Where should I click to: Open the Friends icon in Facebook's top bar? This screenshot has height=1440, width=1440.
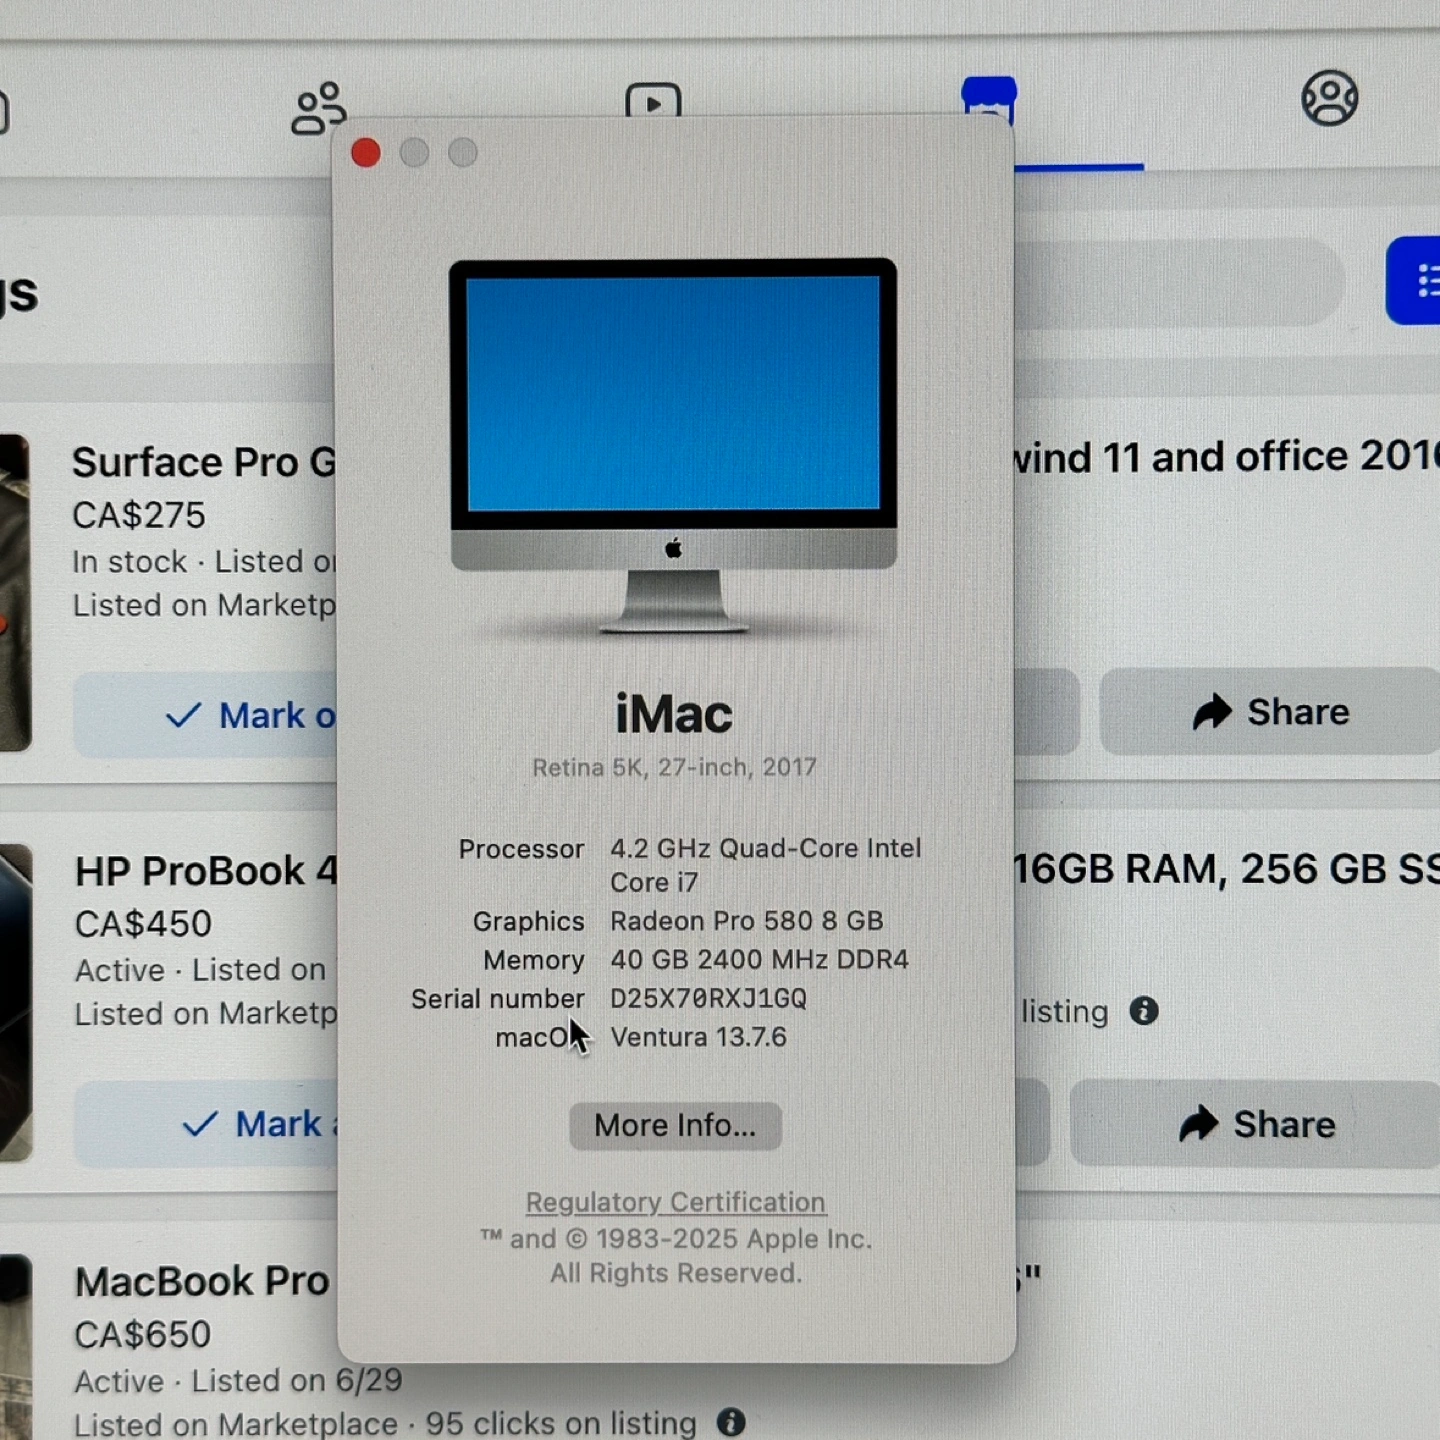tap(319, 108)
